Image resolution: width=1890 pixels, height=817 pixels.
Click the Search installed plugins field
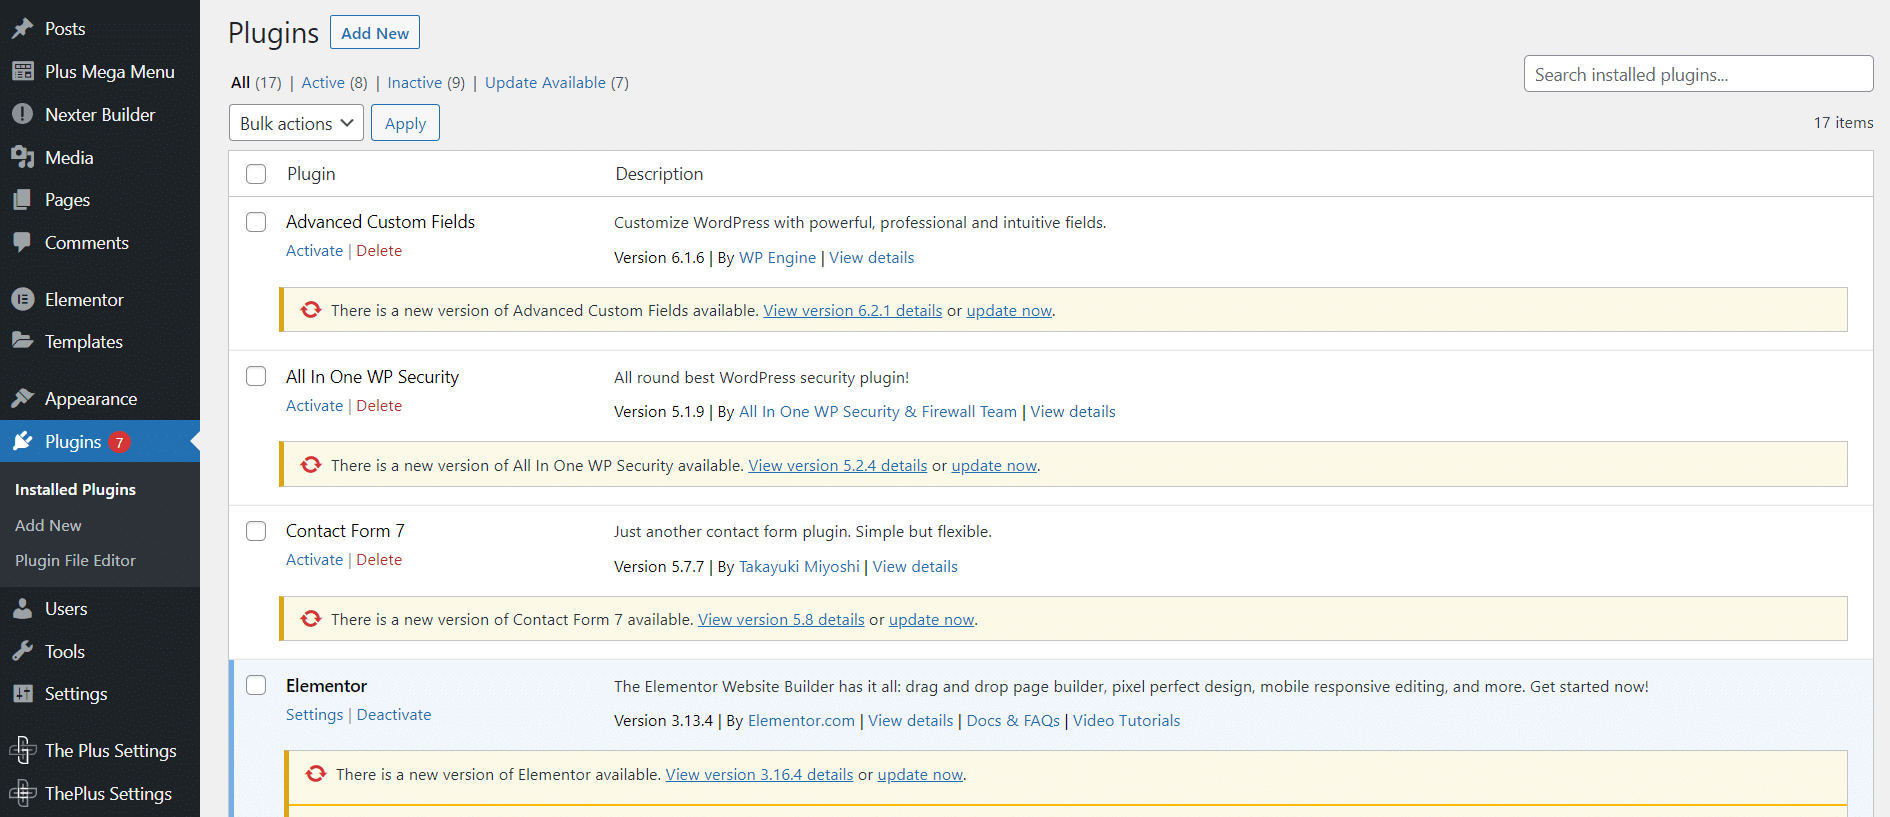[1698, 74]
